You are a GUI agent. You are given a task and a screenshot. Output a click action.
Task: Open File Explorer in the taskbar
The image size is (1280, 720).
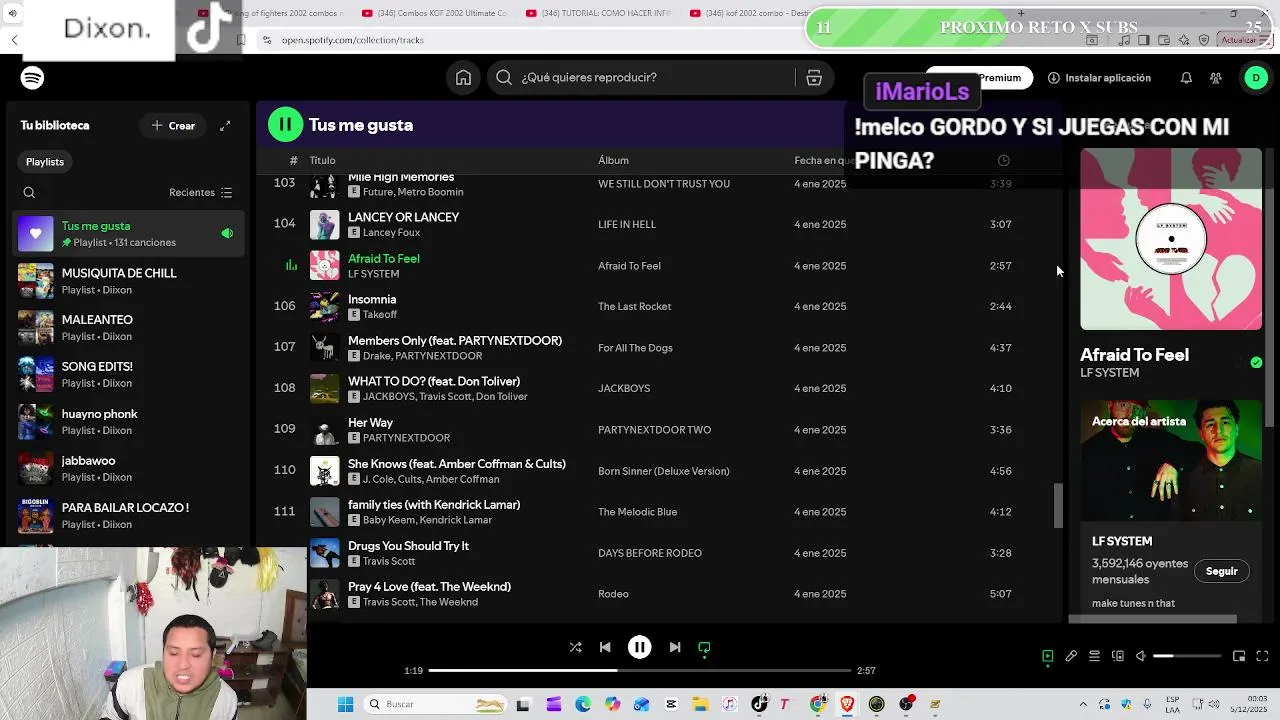[700, 704]
